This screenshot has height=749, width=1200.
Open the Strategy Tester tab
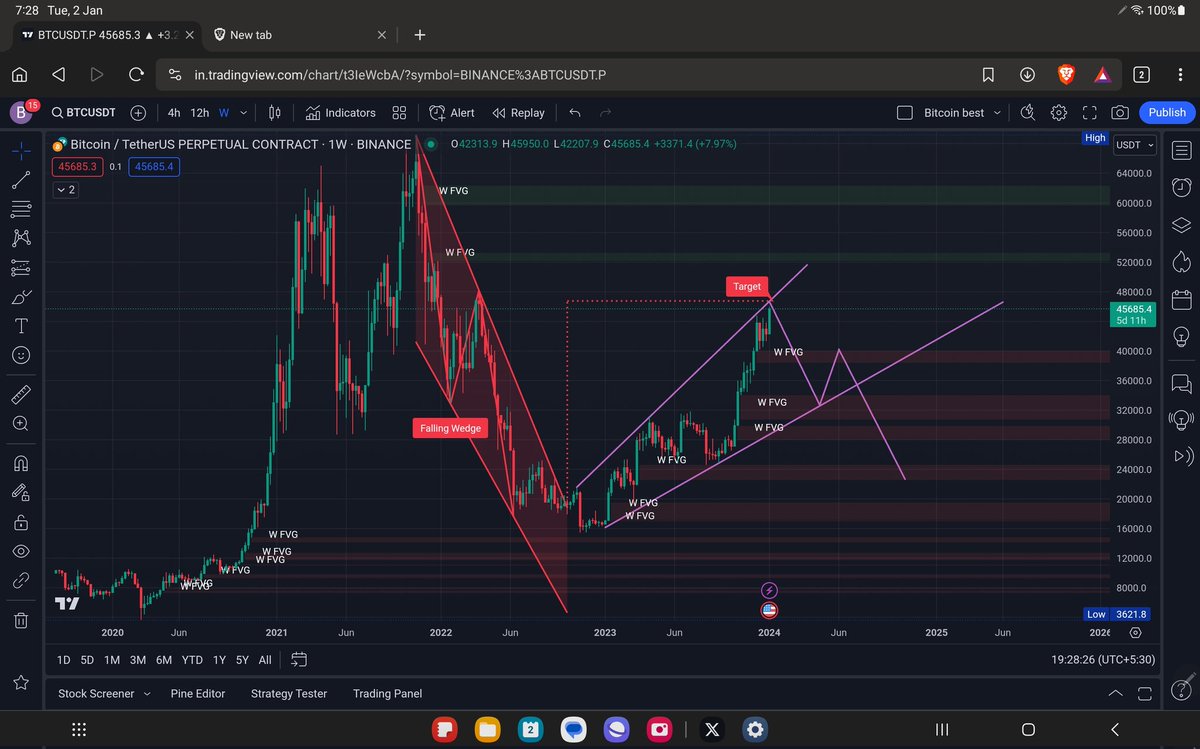point(289,693)
